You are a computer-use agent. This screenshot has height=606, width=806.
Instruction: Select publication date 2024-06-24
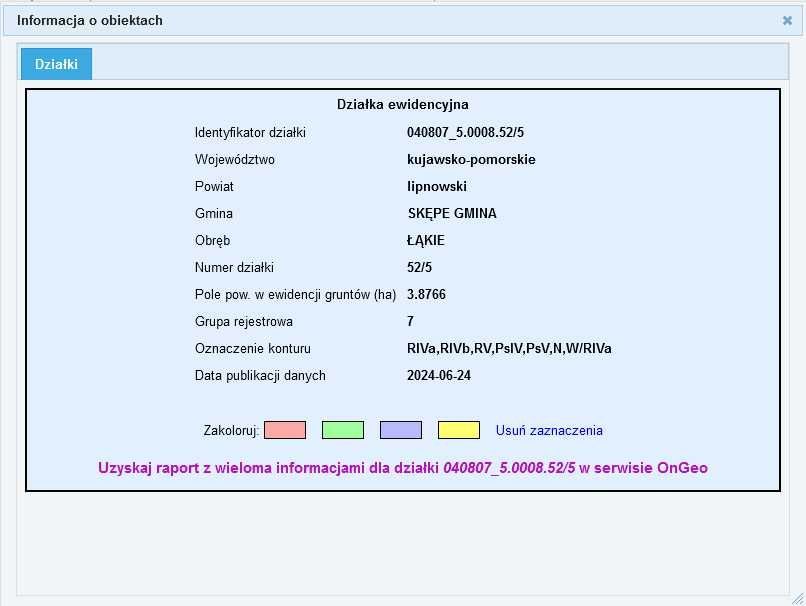(x=439, y=376)
